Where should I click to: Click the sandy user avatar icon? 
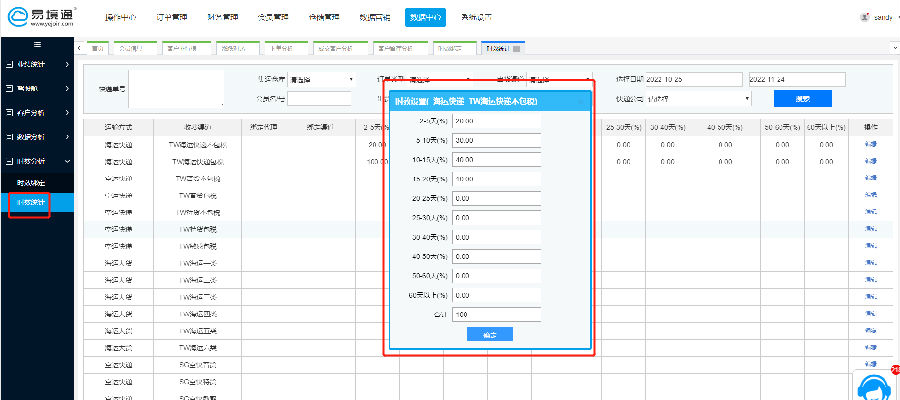pyautogui.click(x=864, y=17)
